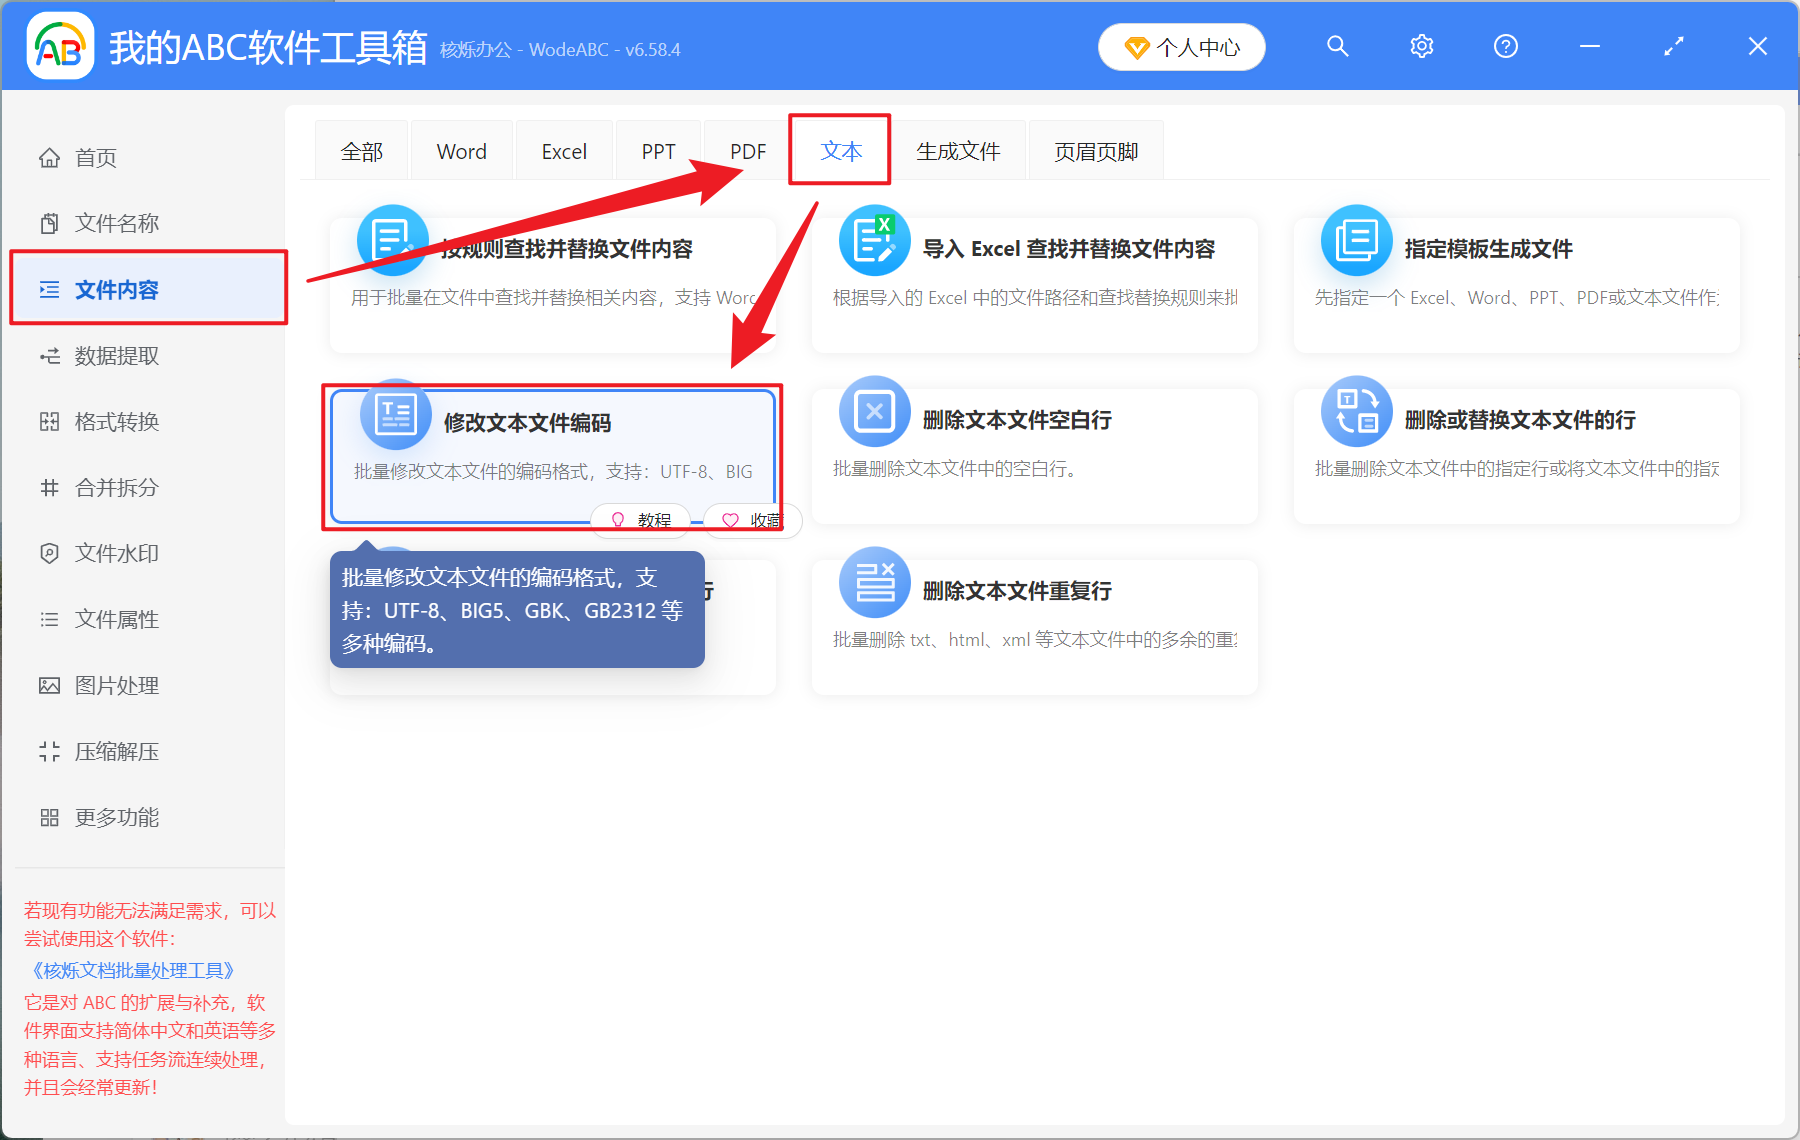Switch to the PPT tab

658,150
